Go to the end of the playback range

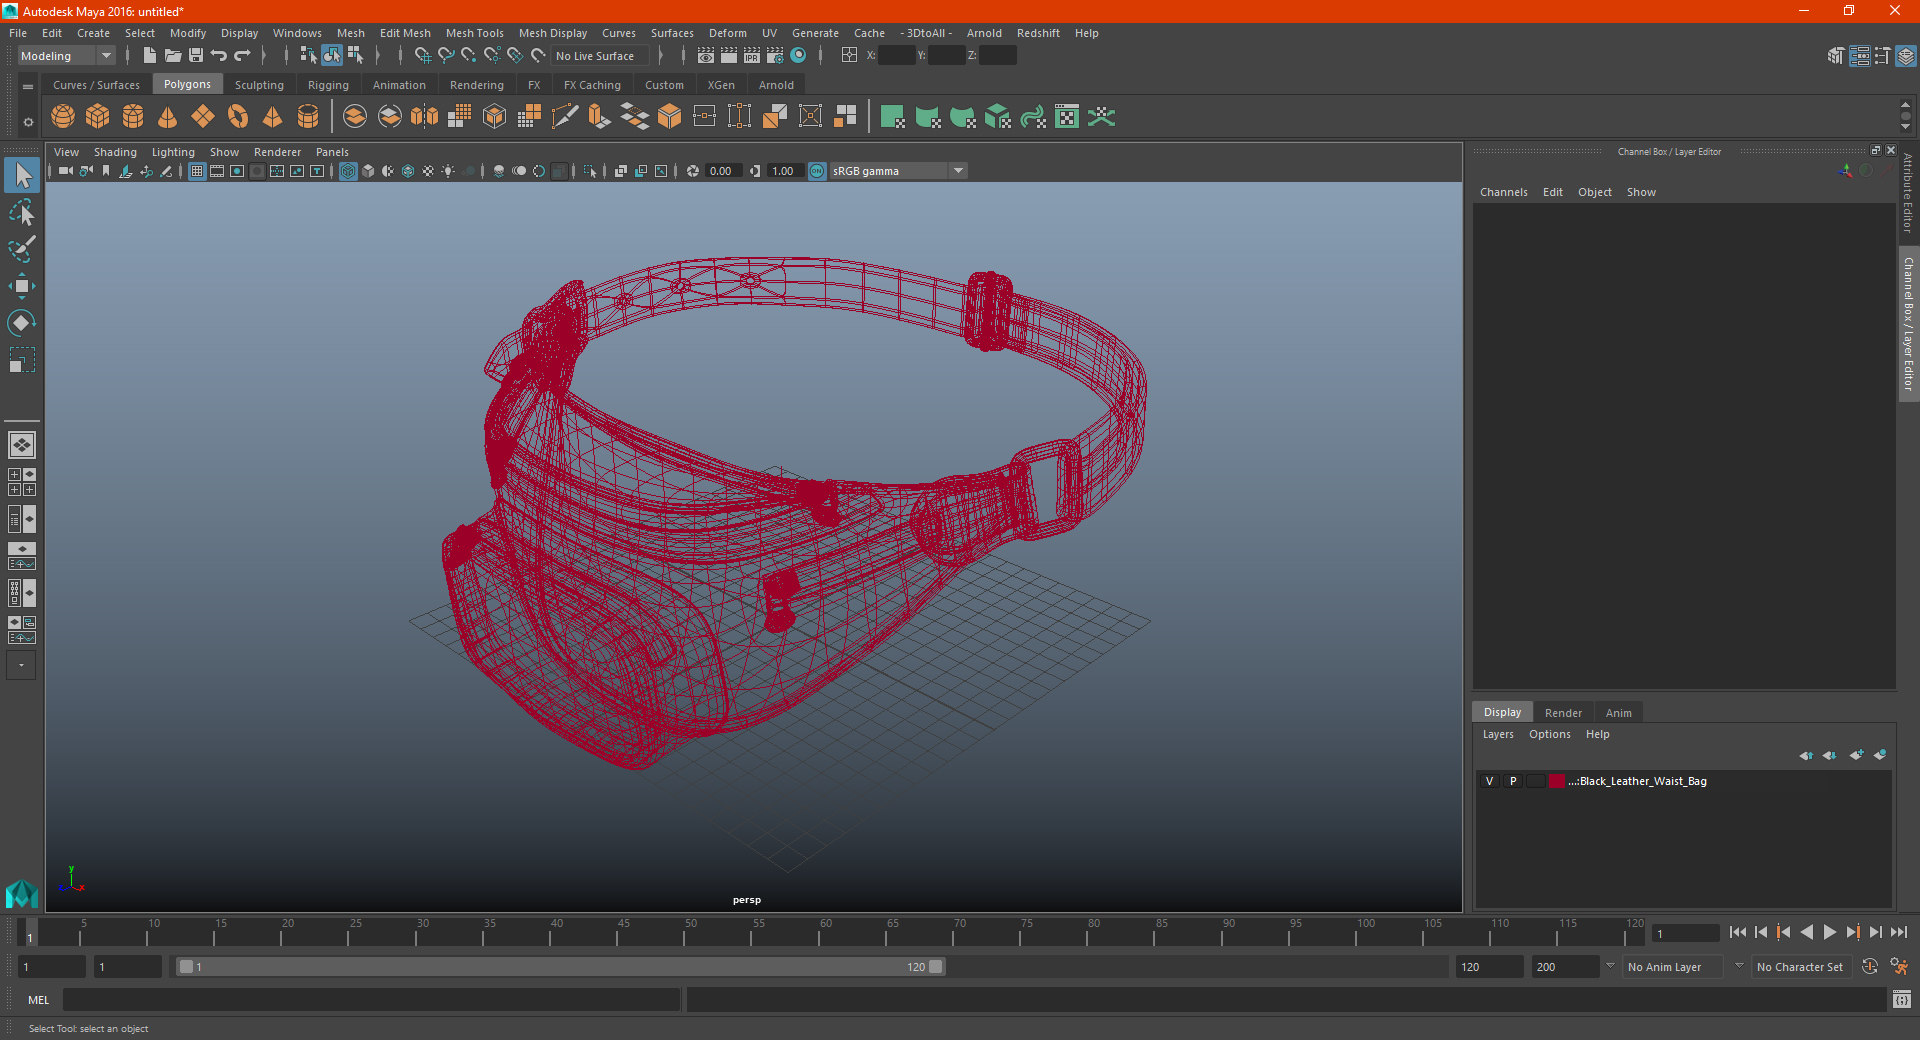[x=1899, y=932]
